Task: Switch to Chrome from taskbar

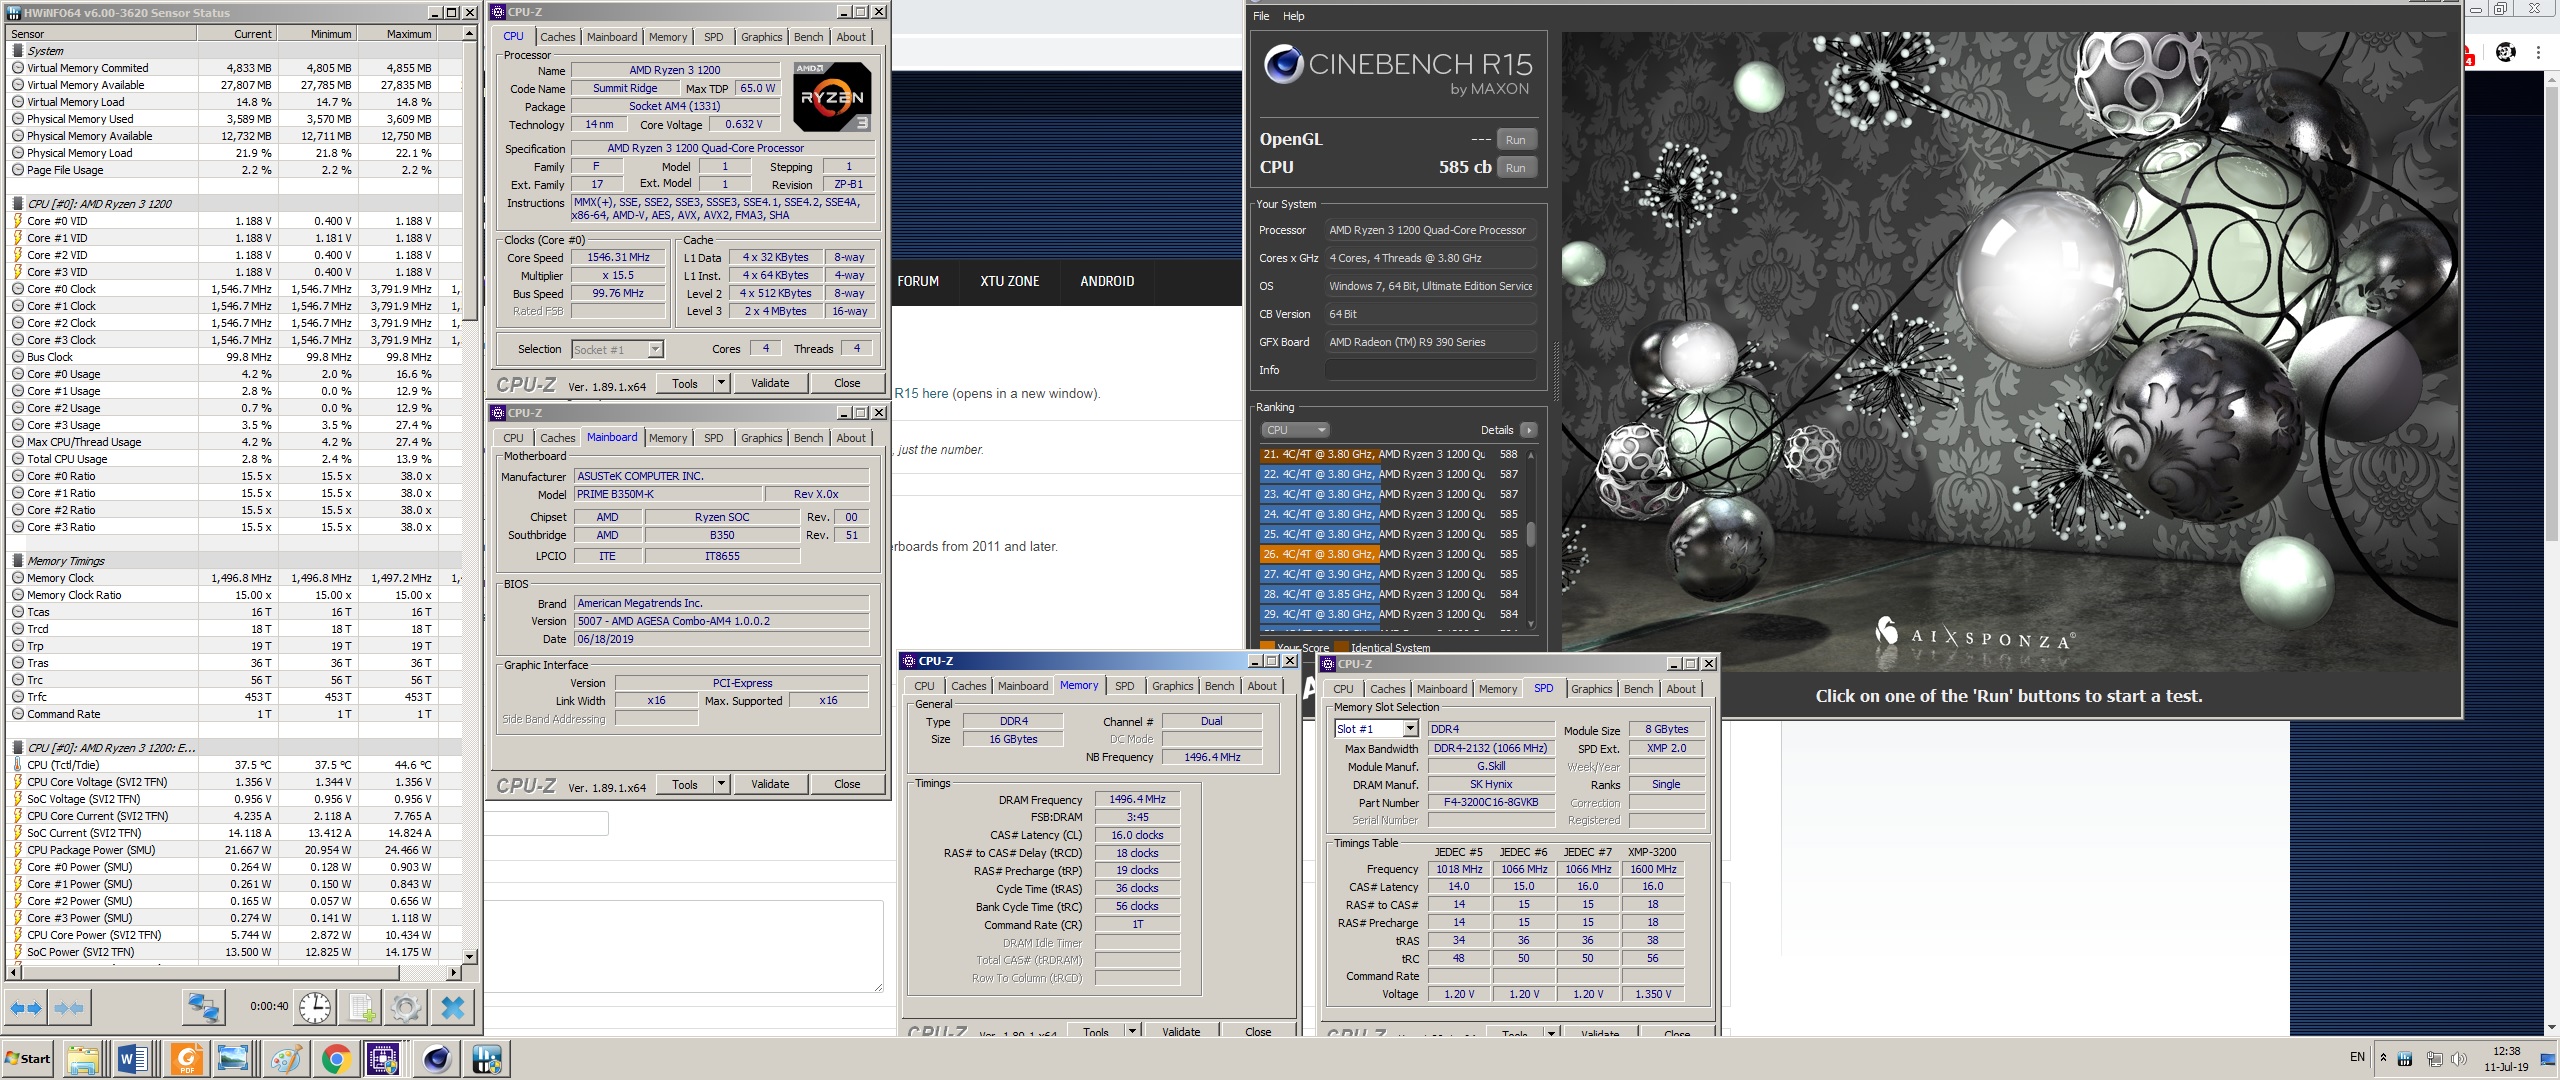Action: (336, 1059)
